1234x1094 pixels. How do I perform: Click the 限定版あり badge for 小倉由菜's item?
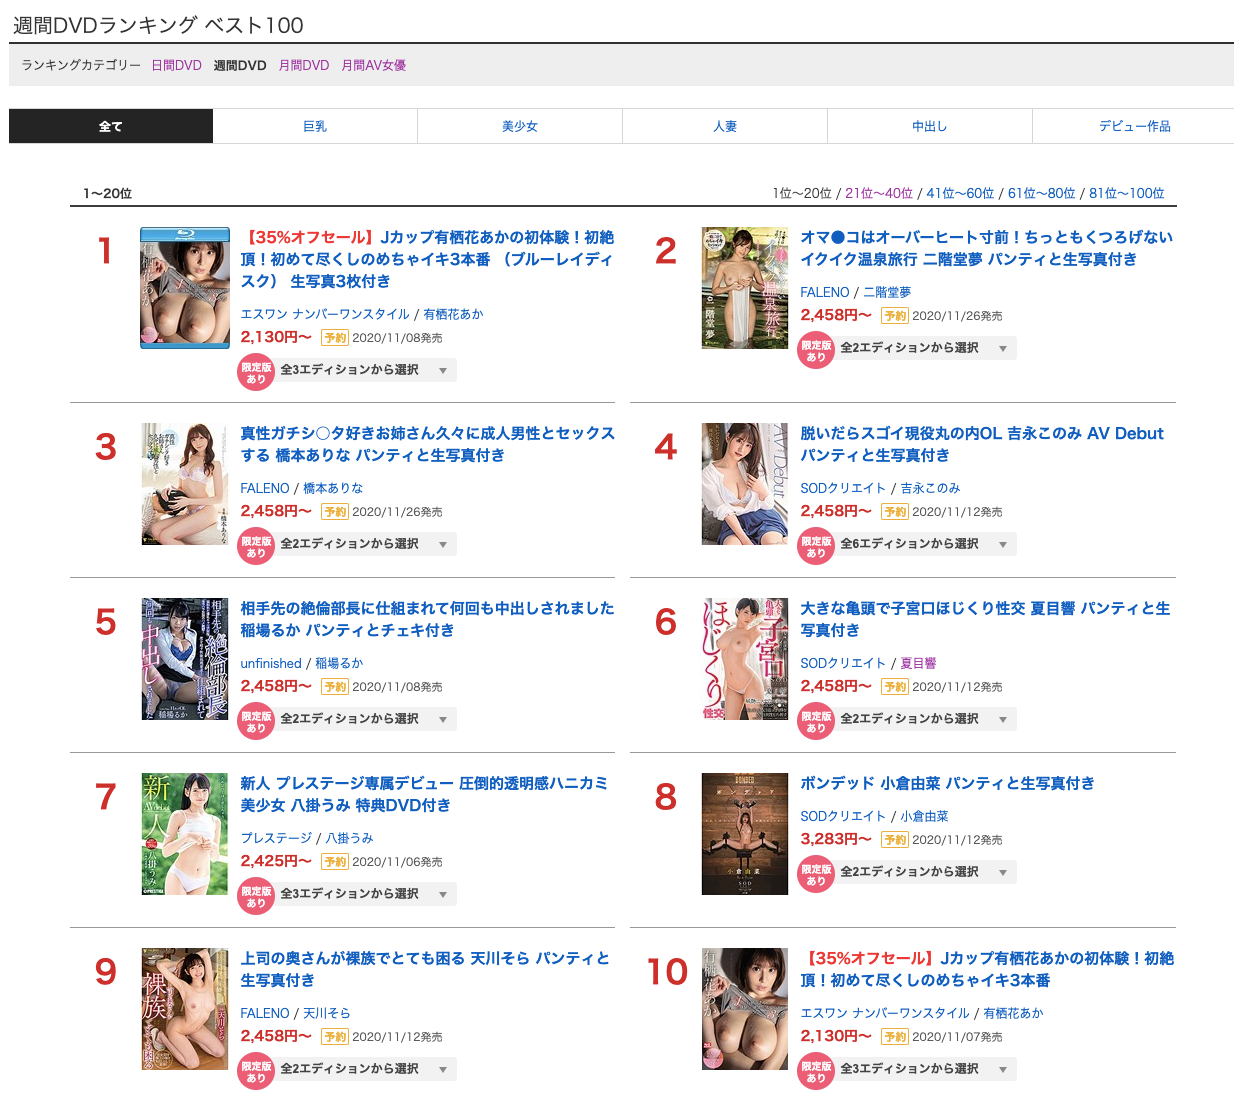816,874
